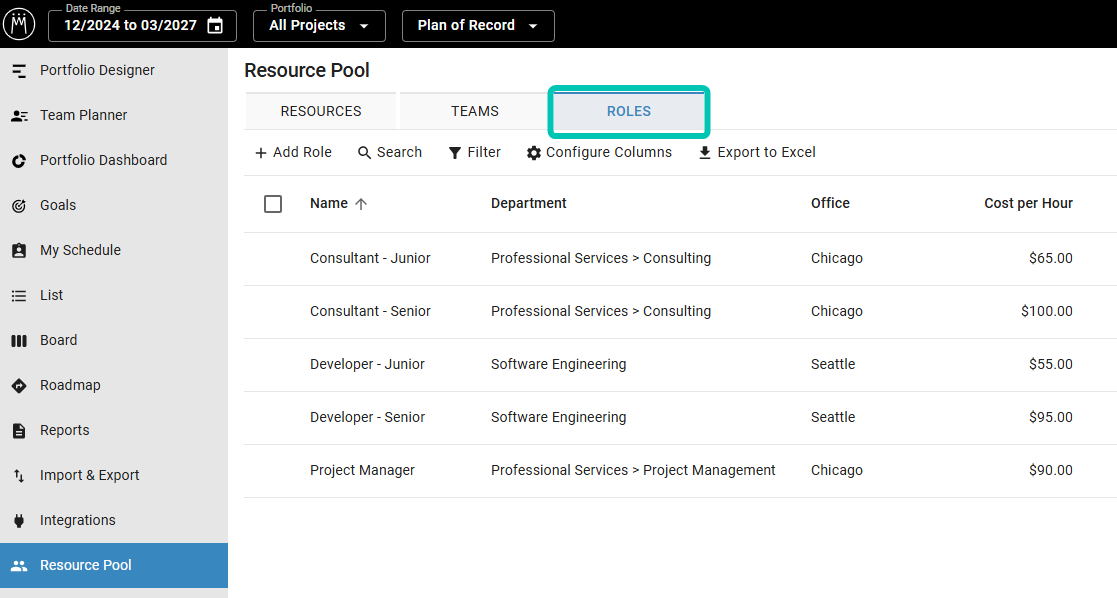Open Portfolio Designer from the sidebar
Image resolution: width=1117 pixels, height=598 pixels.
(x=97, y=70)
